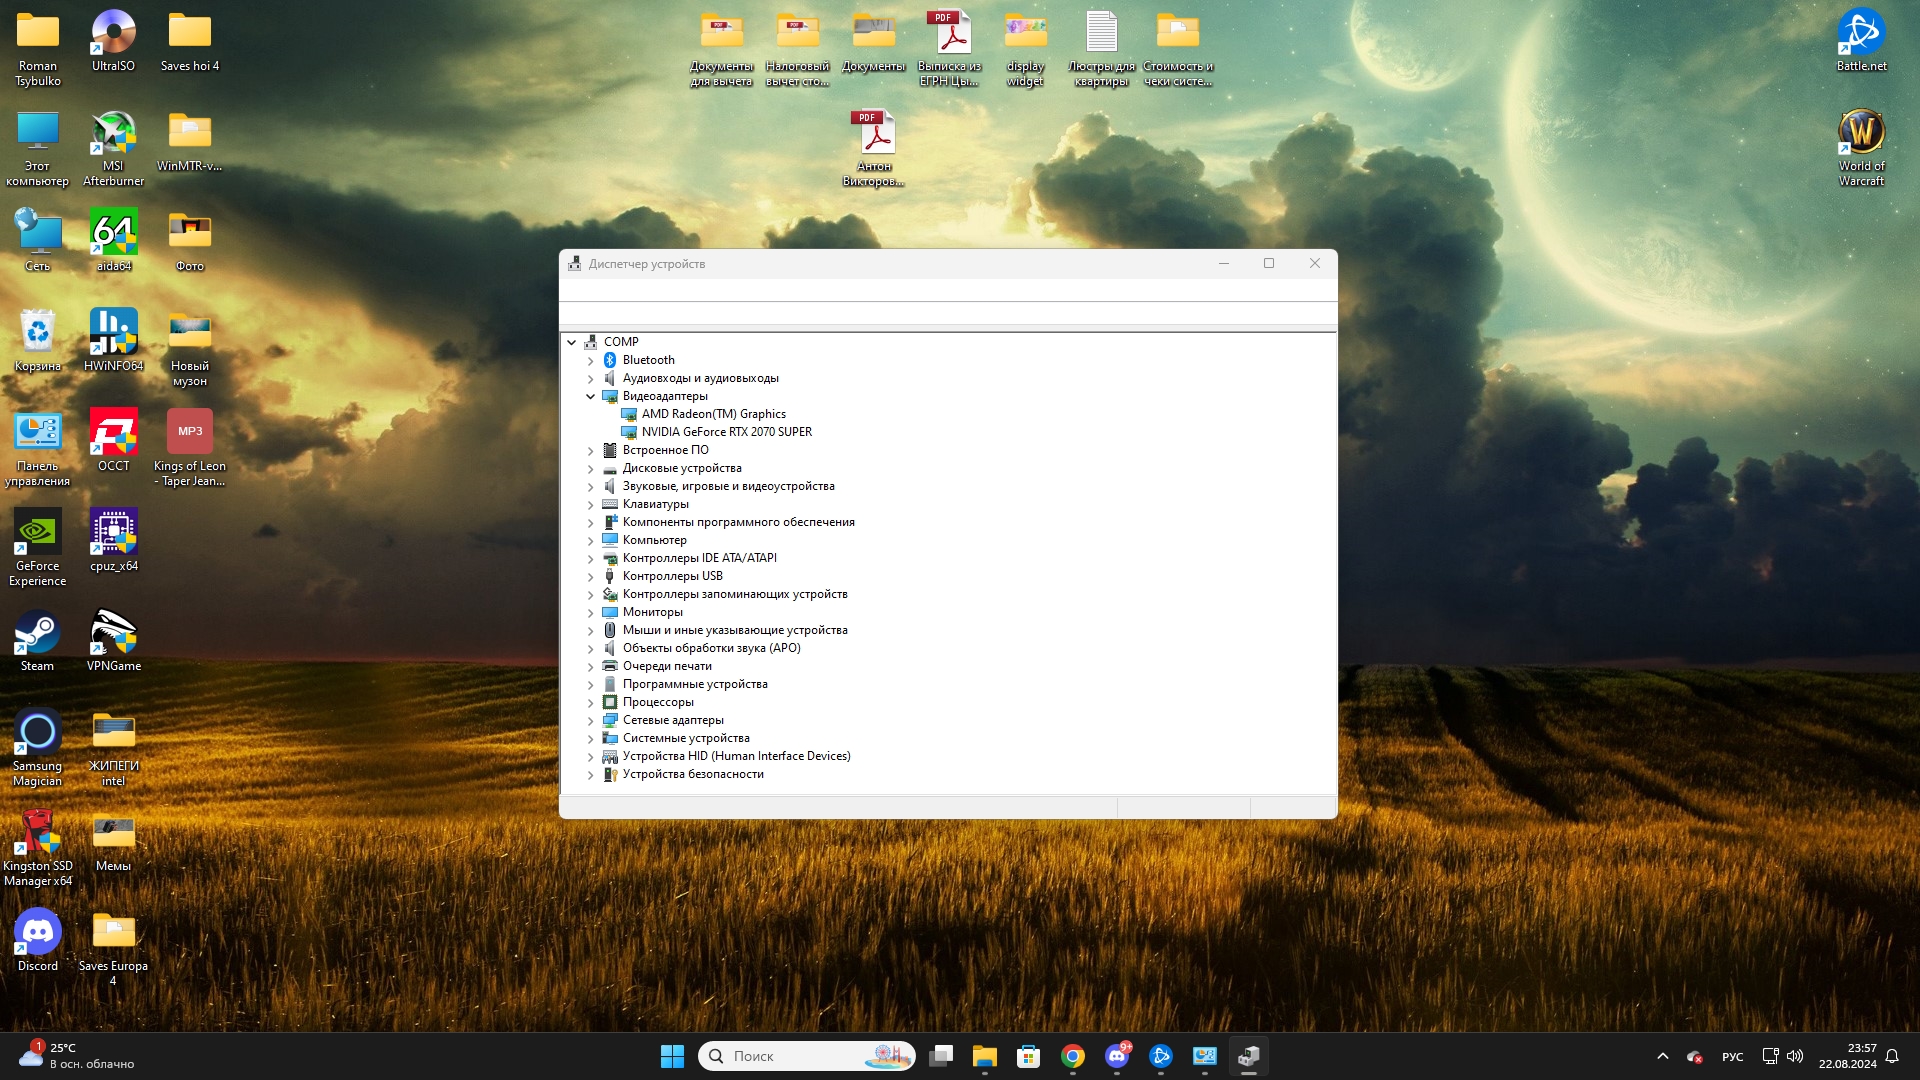
Task: Expand the Сетевые адаптеры category
Action: click(x=590, y=720)
